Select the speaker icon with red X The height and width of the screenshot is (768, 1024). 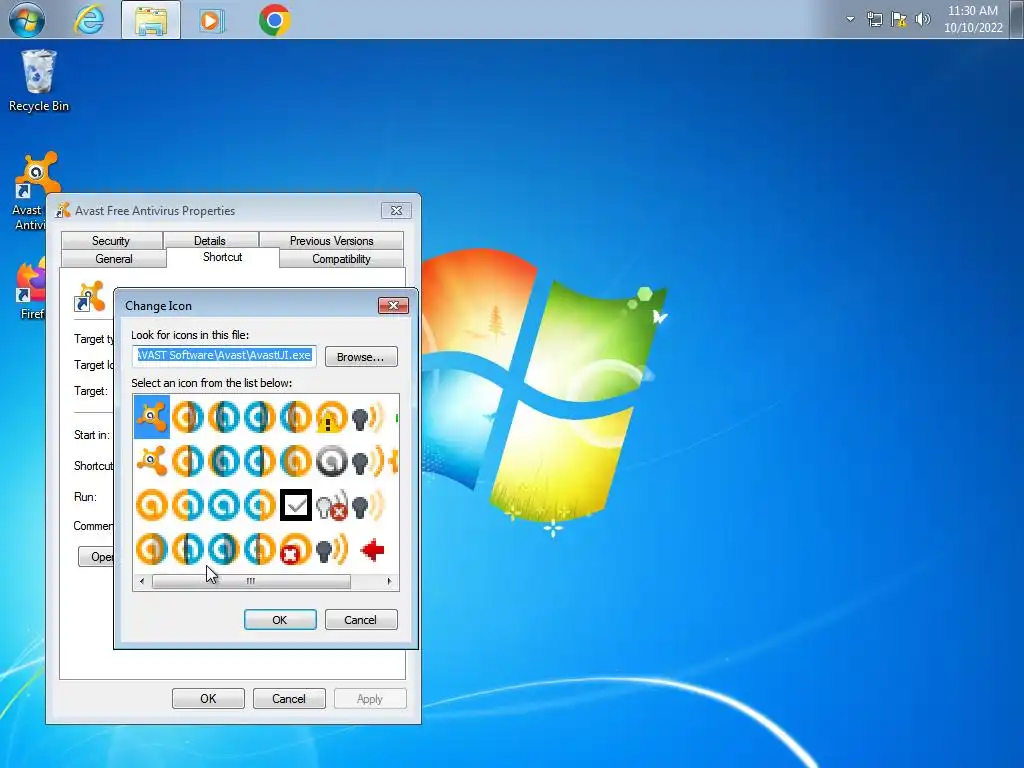tap(332, 505)
